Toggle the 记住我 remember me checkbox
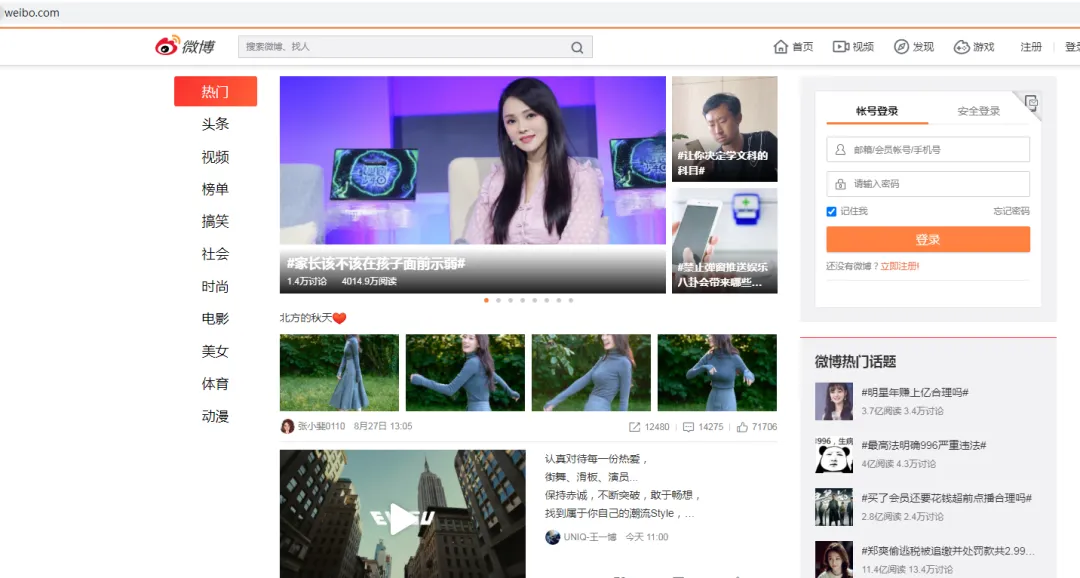1080x578 pixels. [x=831, y=211]
